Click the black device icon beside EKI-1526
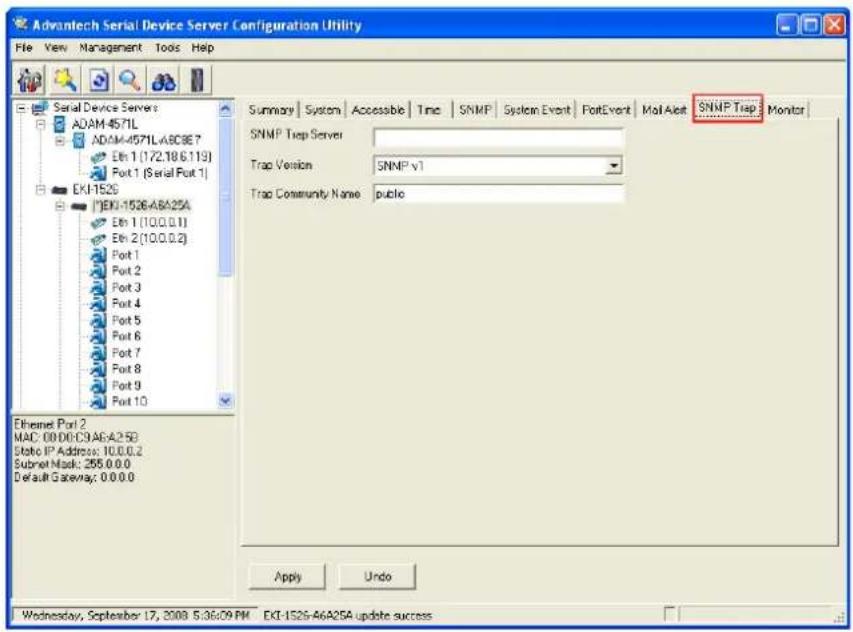 click(x=59, y=190)
